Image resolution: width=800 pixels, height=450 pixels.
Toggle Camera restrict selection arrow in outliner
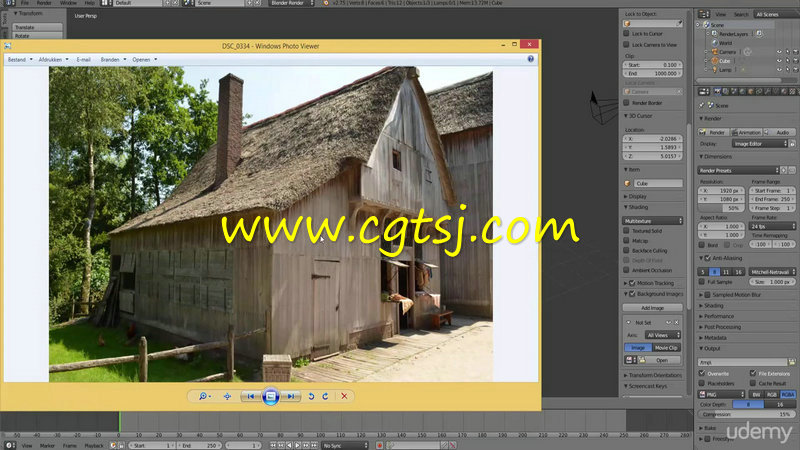(787, 52)
